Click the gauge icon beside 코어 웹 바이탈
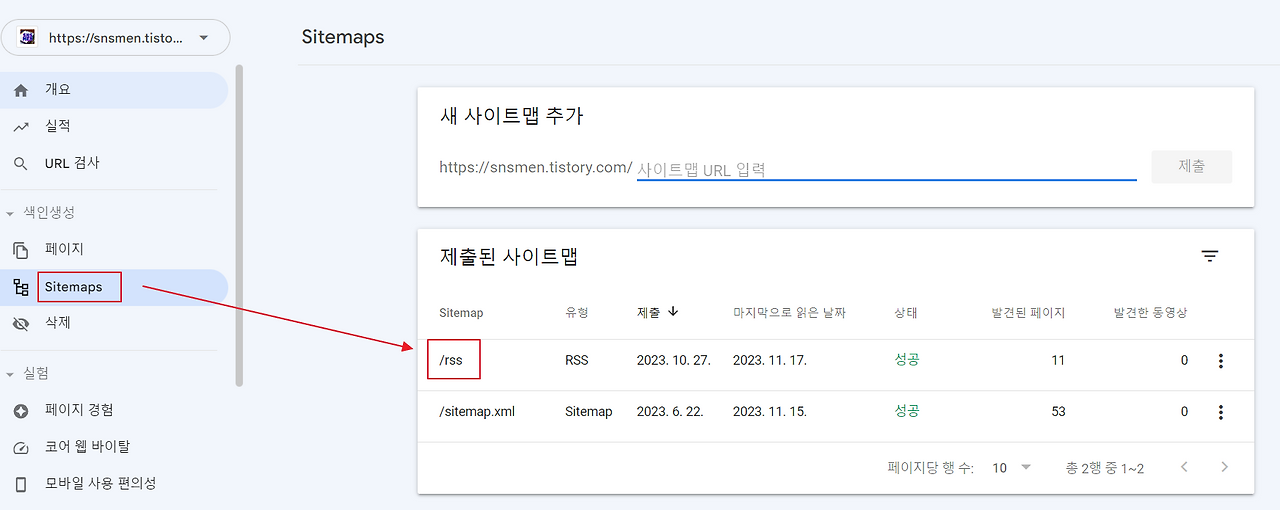 click(x=21, y=448)
